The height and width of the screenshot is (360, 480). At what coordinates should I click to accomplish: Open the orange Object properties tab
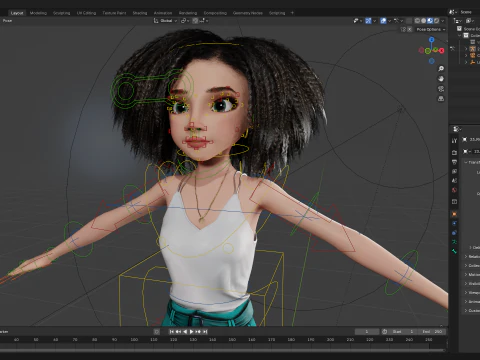click(x=454, y=214)
